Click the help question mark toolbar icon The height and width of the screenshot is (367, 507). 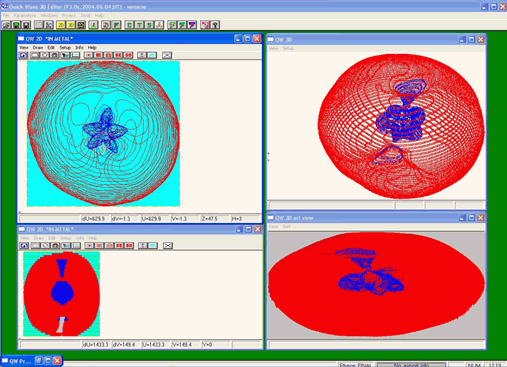(215, 25)
